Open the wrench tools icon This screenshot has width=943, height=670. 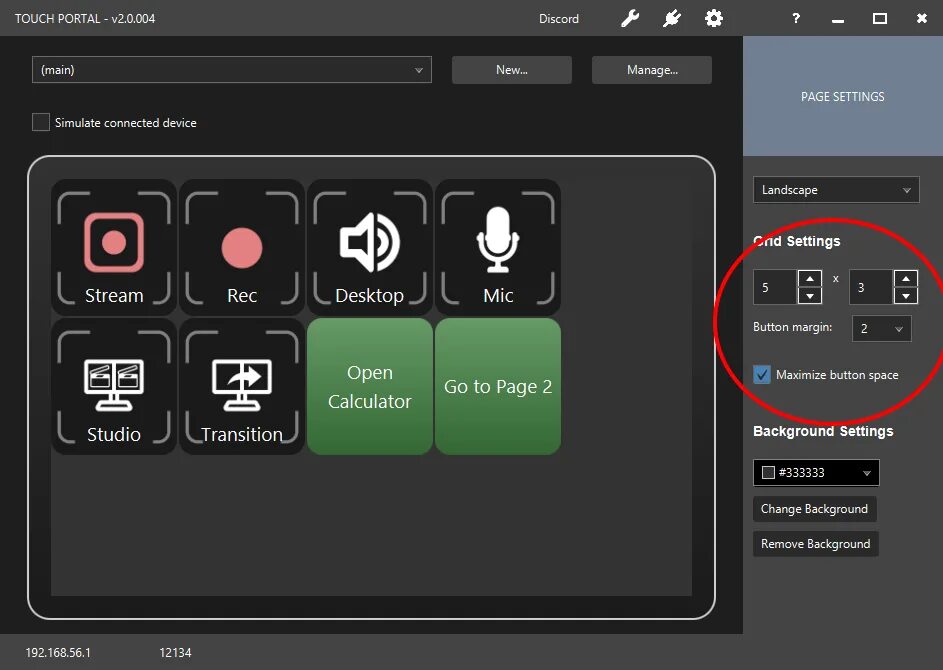[630, 19]
